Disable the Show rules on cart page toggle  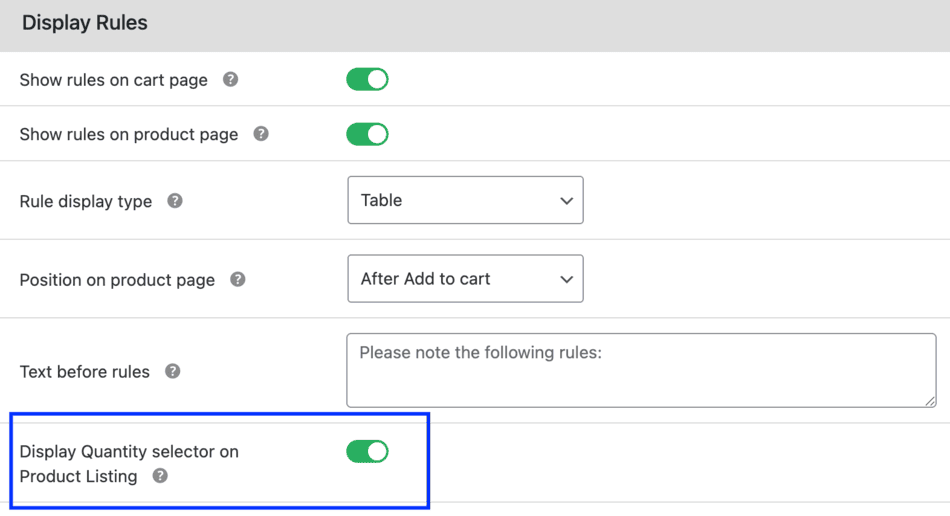pyautogui.click(x=367, y=79)
